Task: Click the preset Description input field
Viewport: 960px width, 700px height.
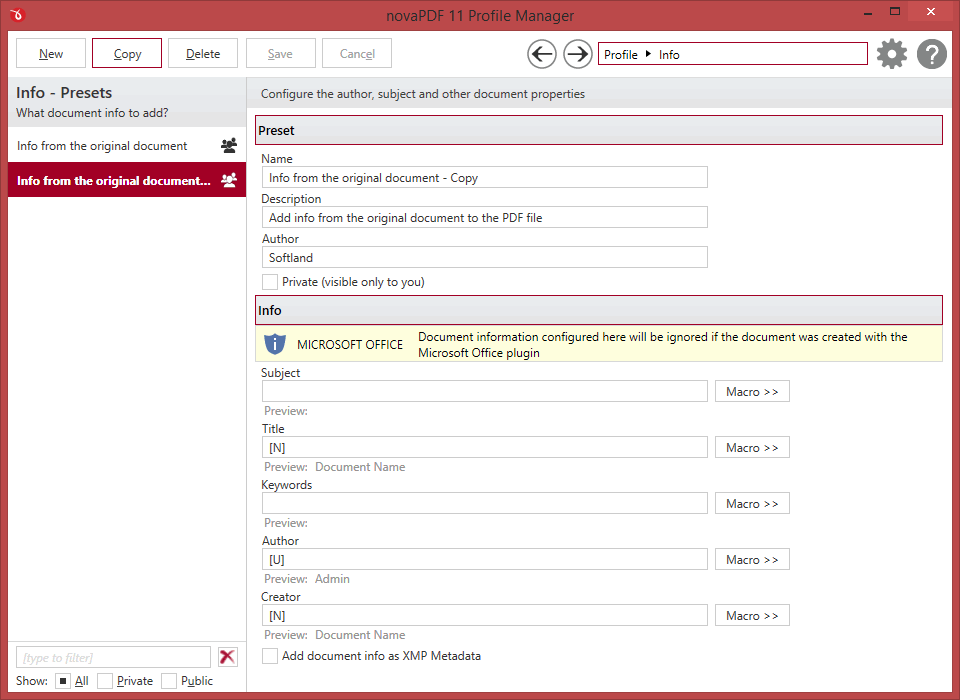Action: (x=484, y=217)
